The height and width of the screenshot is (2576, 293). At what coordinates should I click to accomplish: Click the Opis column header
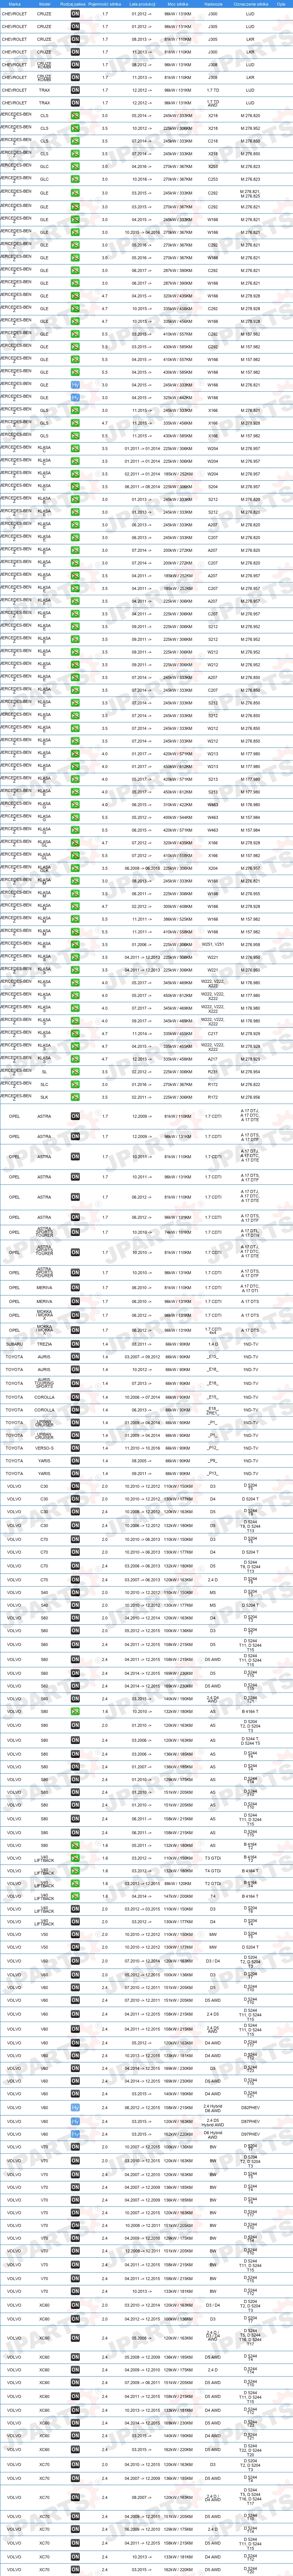[281, 4]
